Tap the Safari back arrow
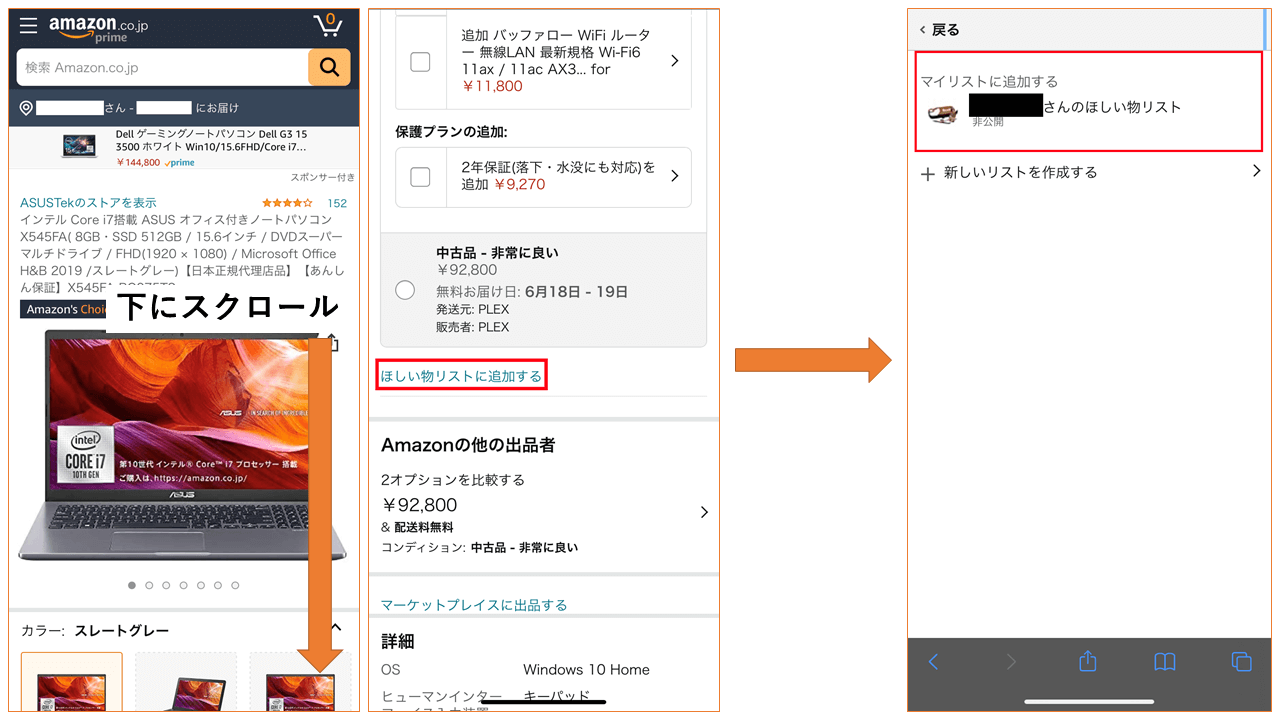The image size is (1280, 720). click(x=933, y=661)
